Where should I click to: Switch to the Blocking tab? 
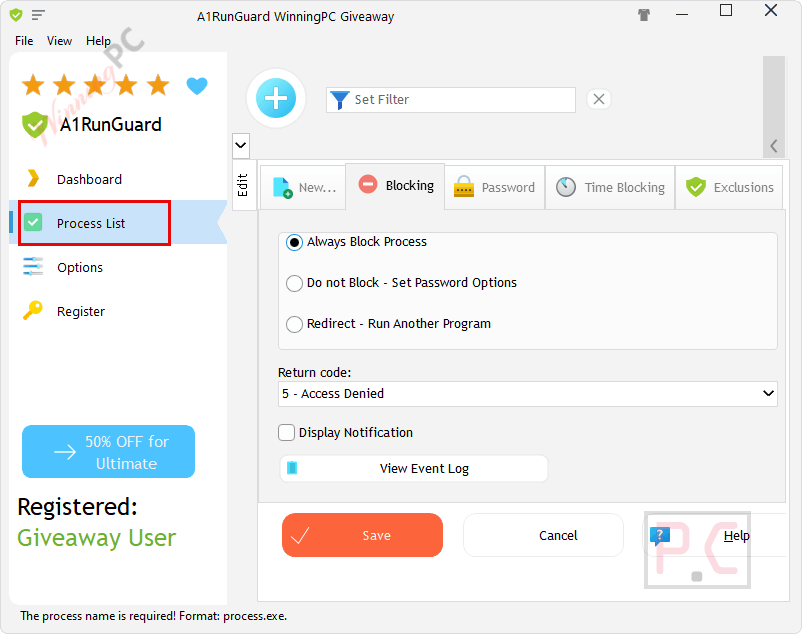pyautogui.click(x=395, y=186)
